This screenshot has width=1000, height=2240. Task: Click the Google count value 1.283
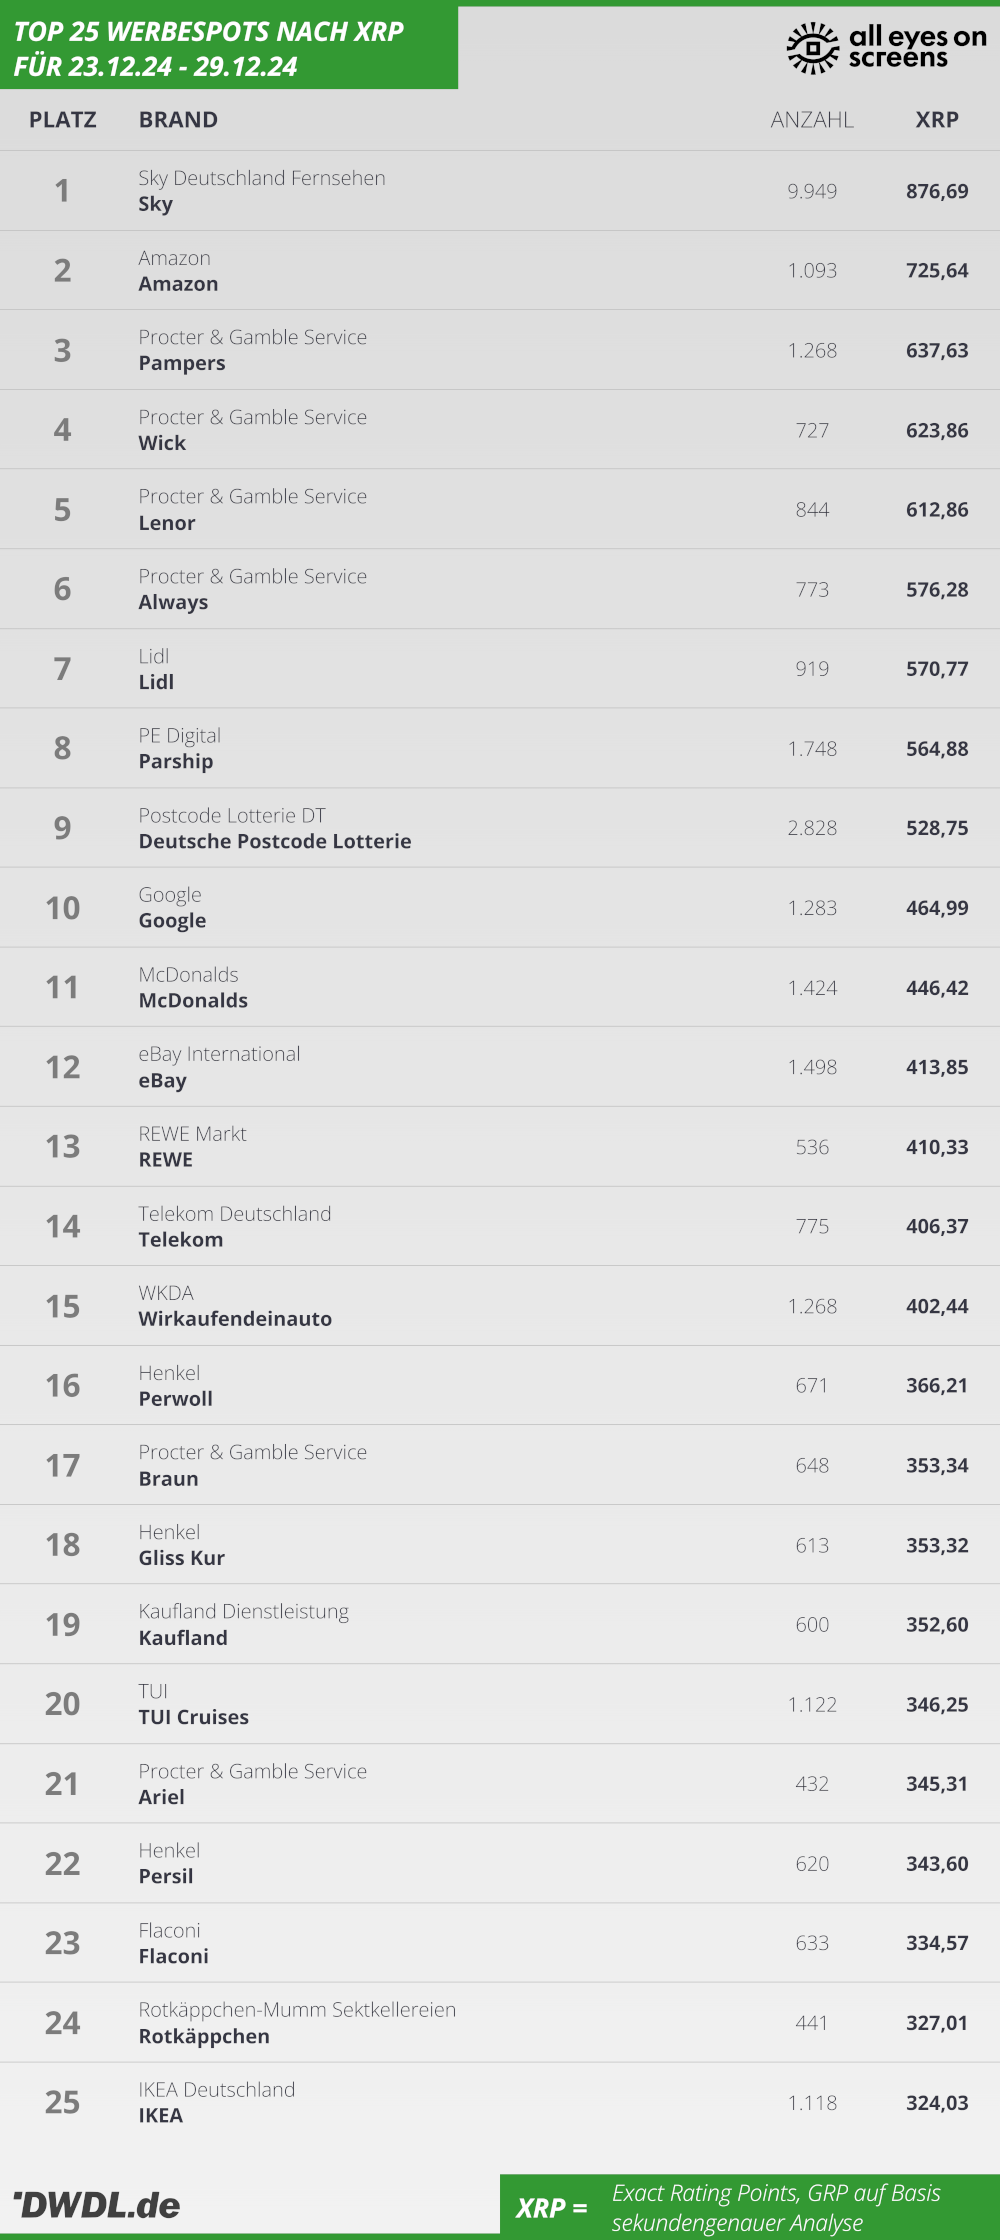click(812, 908)
